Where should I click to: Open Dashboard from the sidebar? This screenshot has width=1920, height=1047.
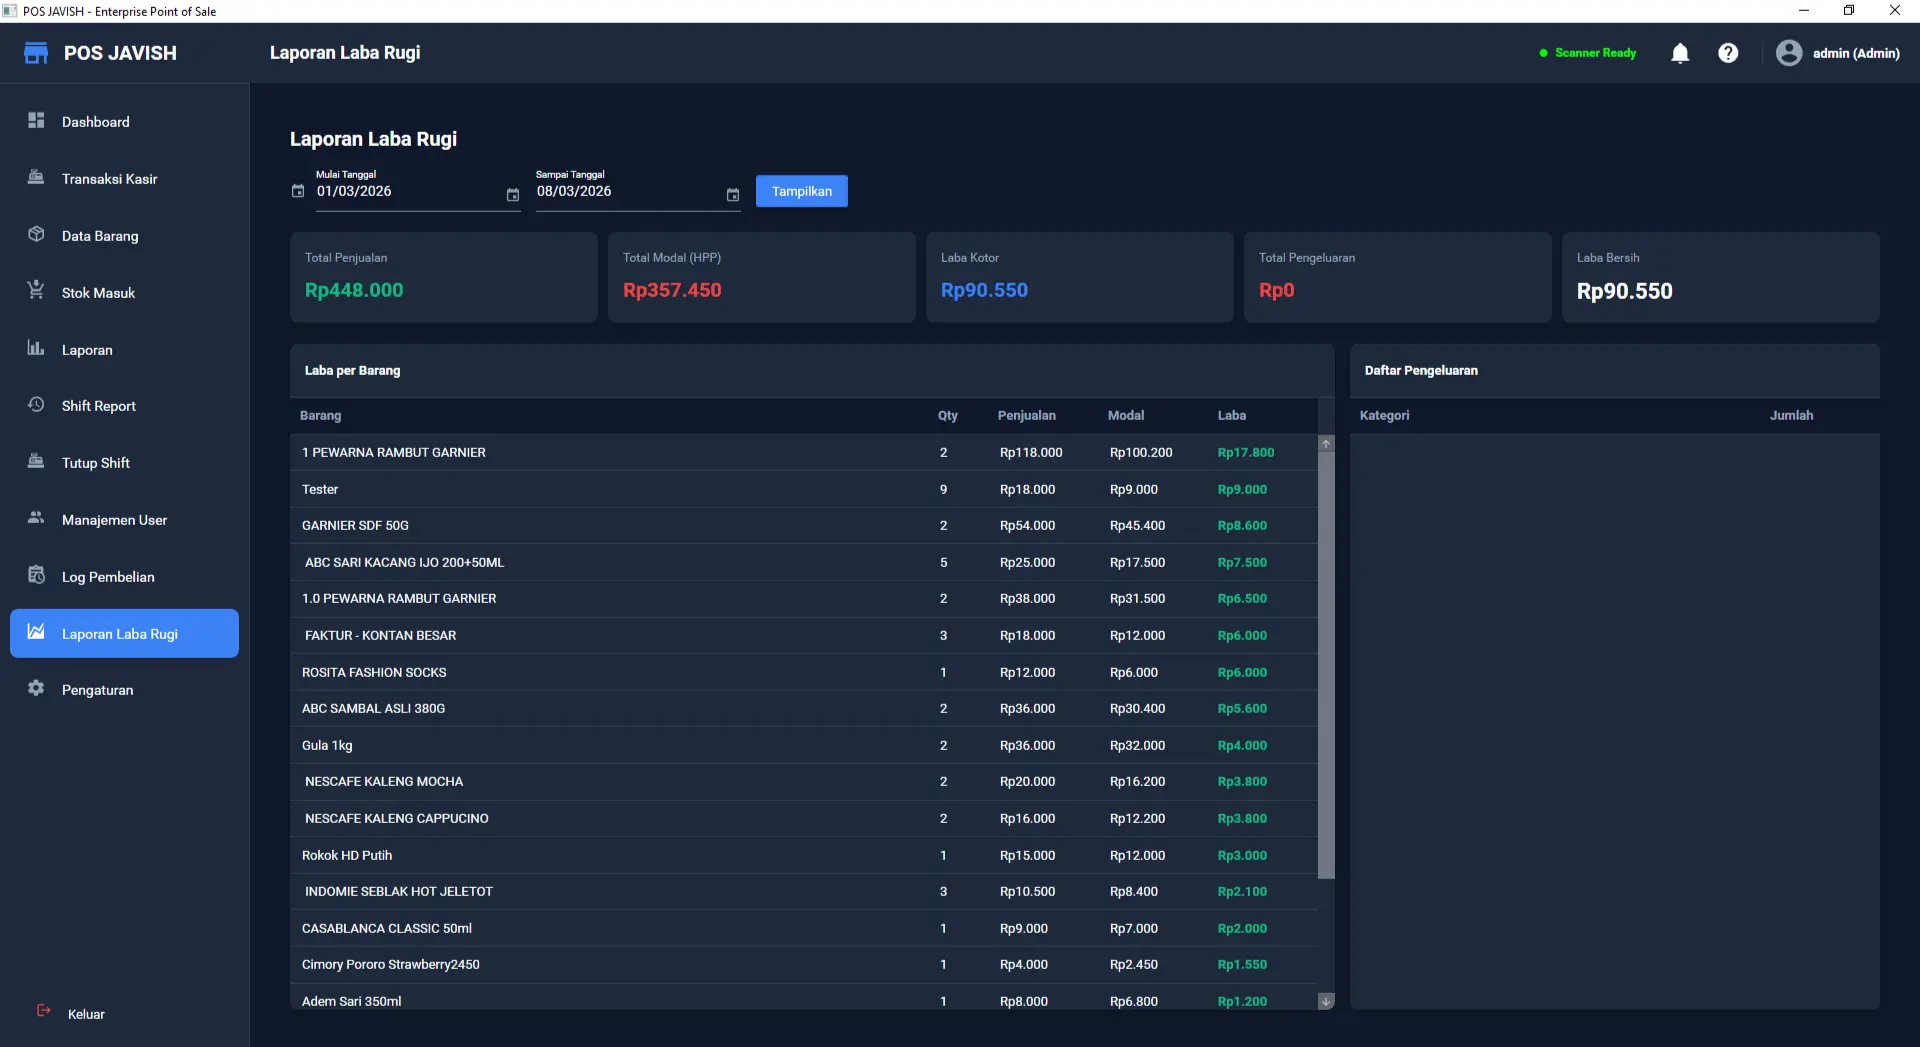[96, 122]
